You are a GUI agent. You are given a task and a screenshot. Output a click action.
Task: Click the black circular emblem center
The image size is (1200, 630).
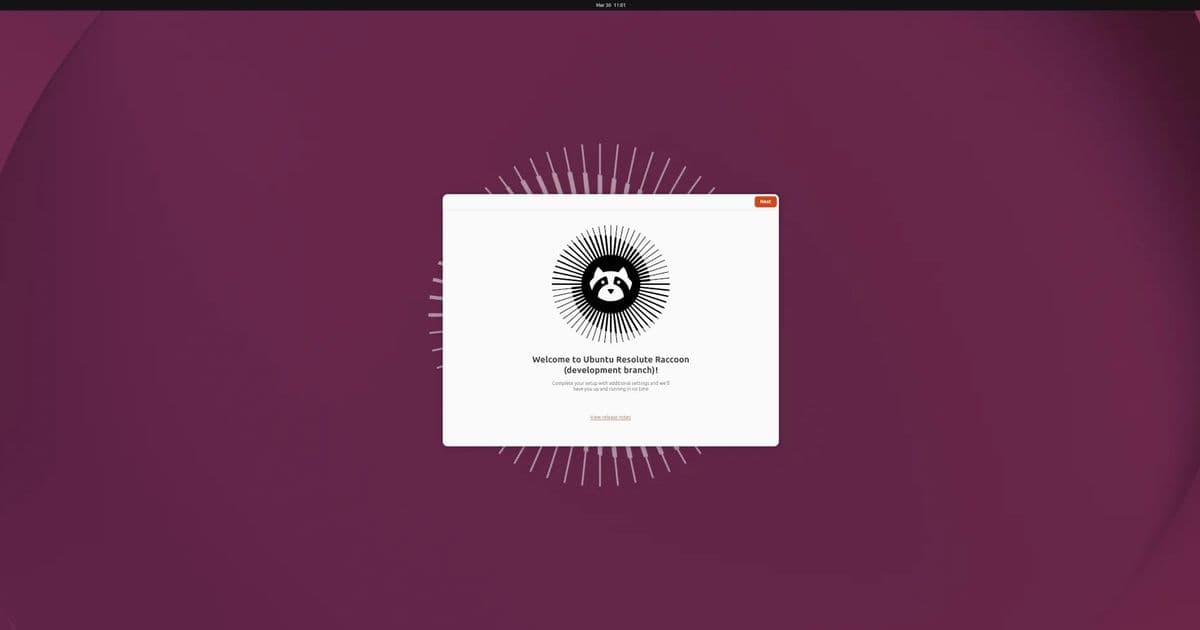[x=610, y=285]
